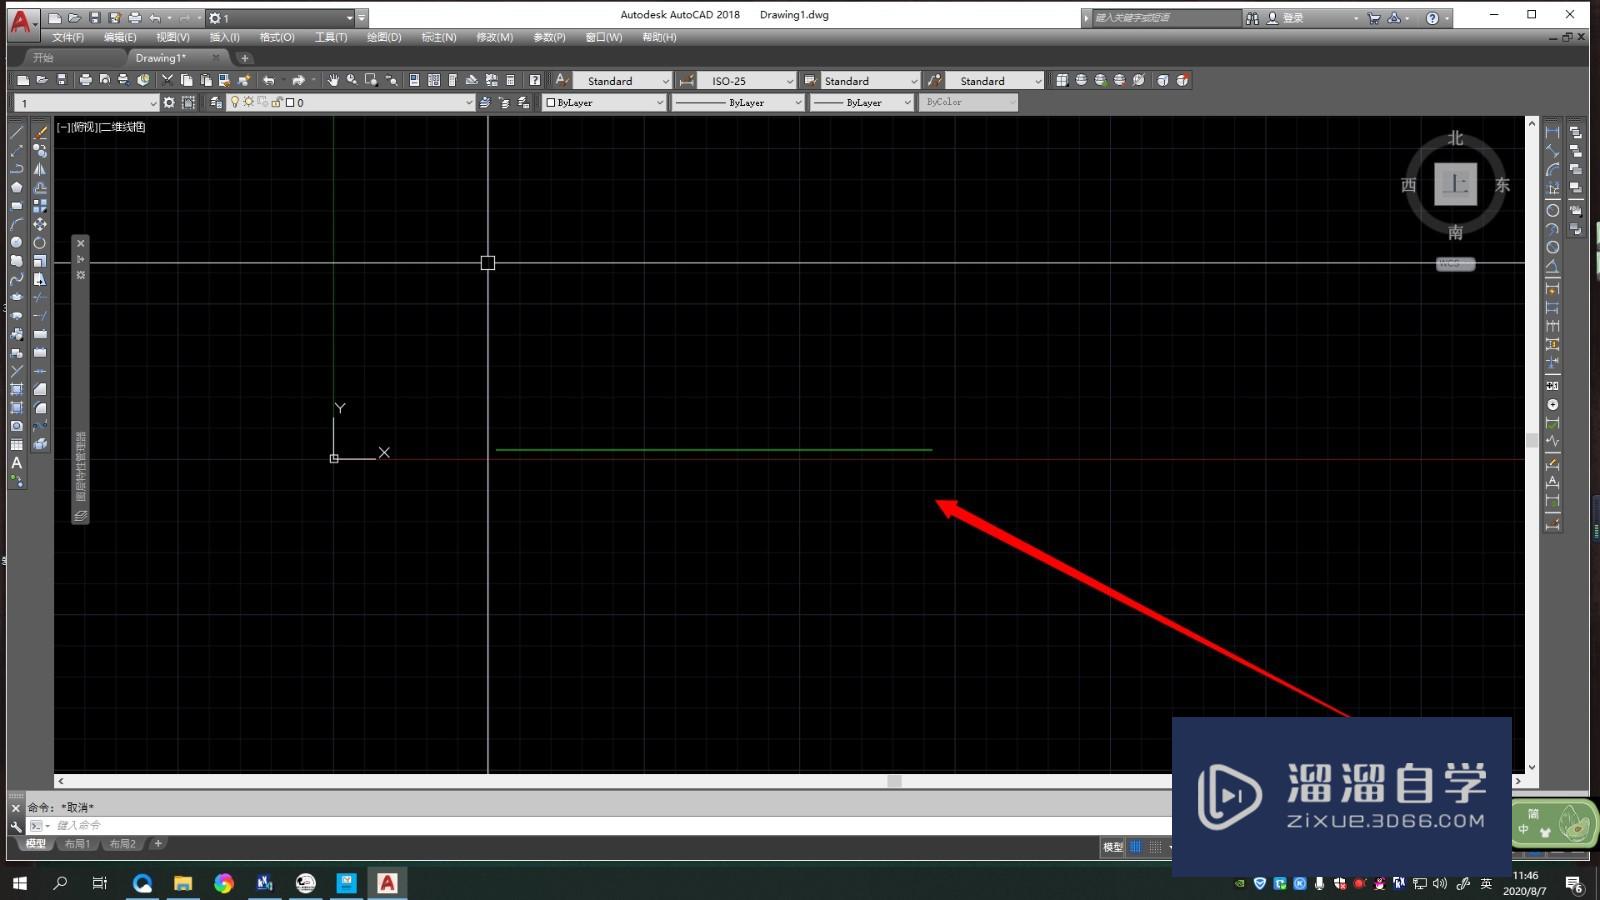Open the 格式(O) menu
This screenshot has height=900, width=1600.
point(278,37)
